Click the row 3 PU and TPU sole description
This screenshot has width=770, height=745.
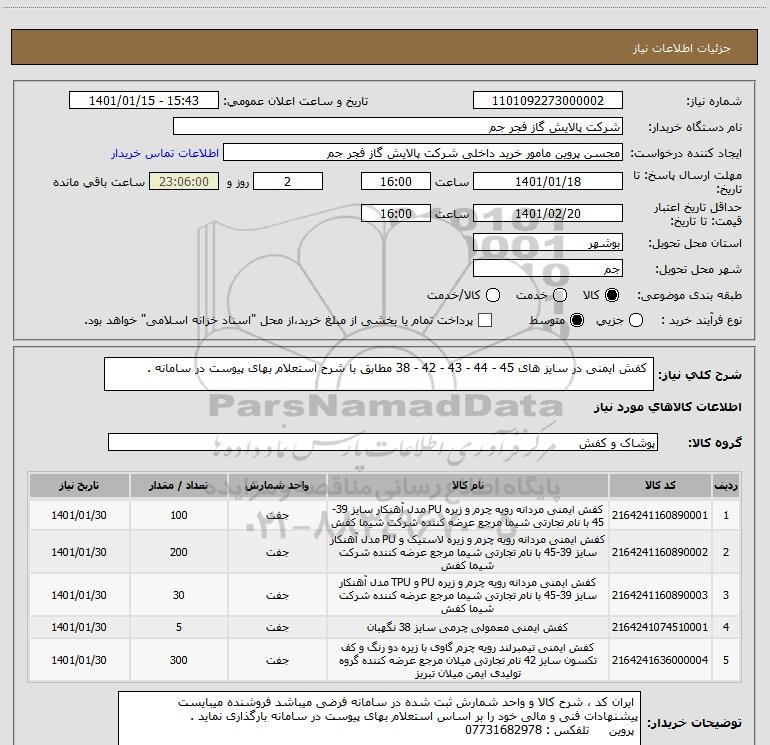(x=468, y=595)
